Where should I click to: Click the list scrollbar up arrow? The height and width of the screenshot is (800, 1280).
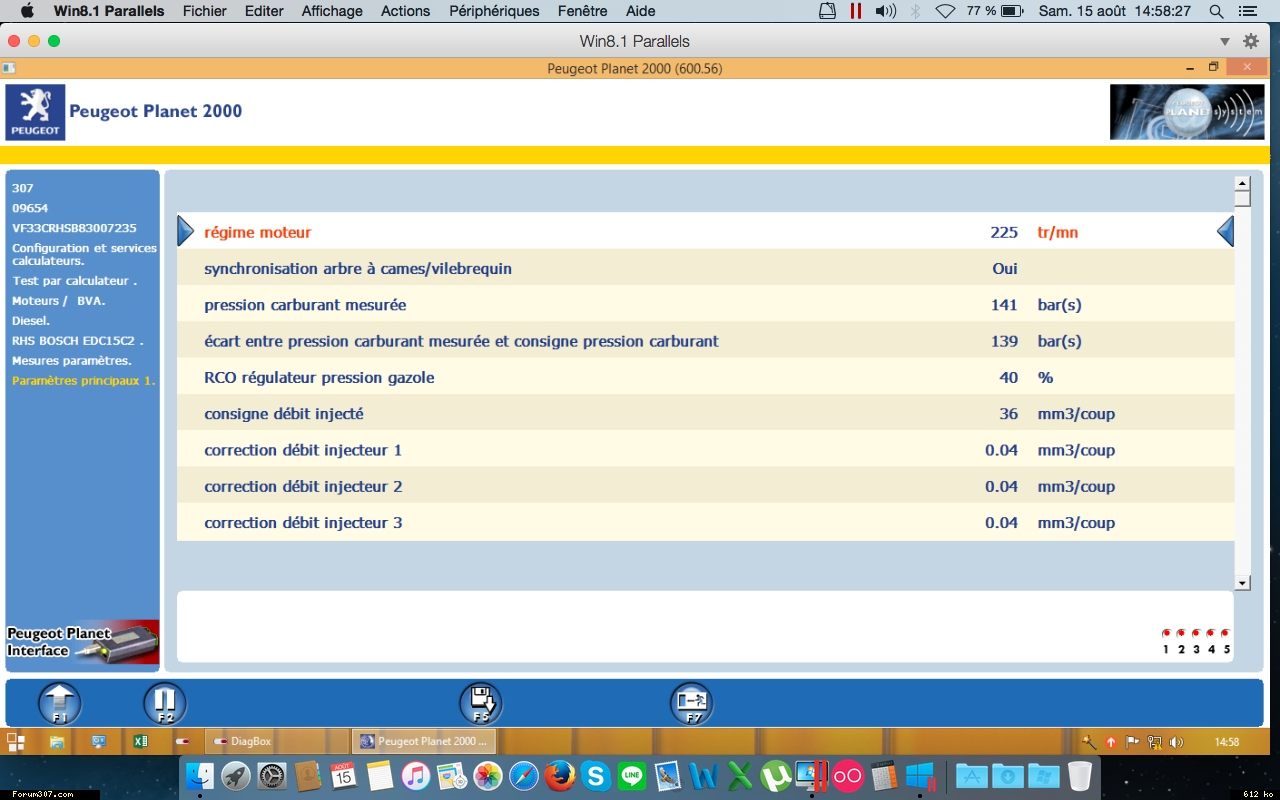[1243, 183]
